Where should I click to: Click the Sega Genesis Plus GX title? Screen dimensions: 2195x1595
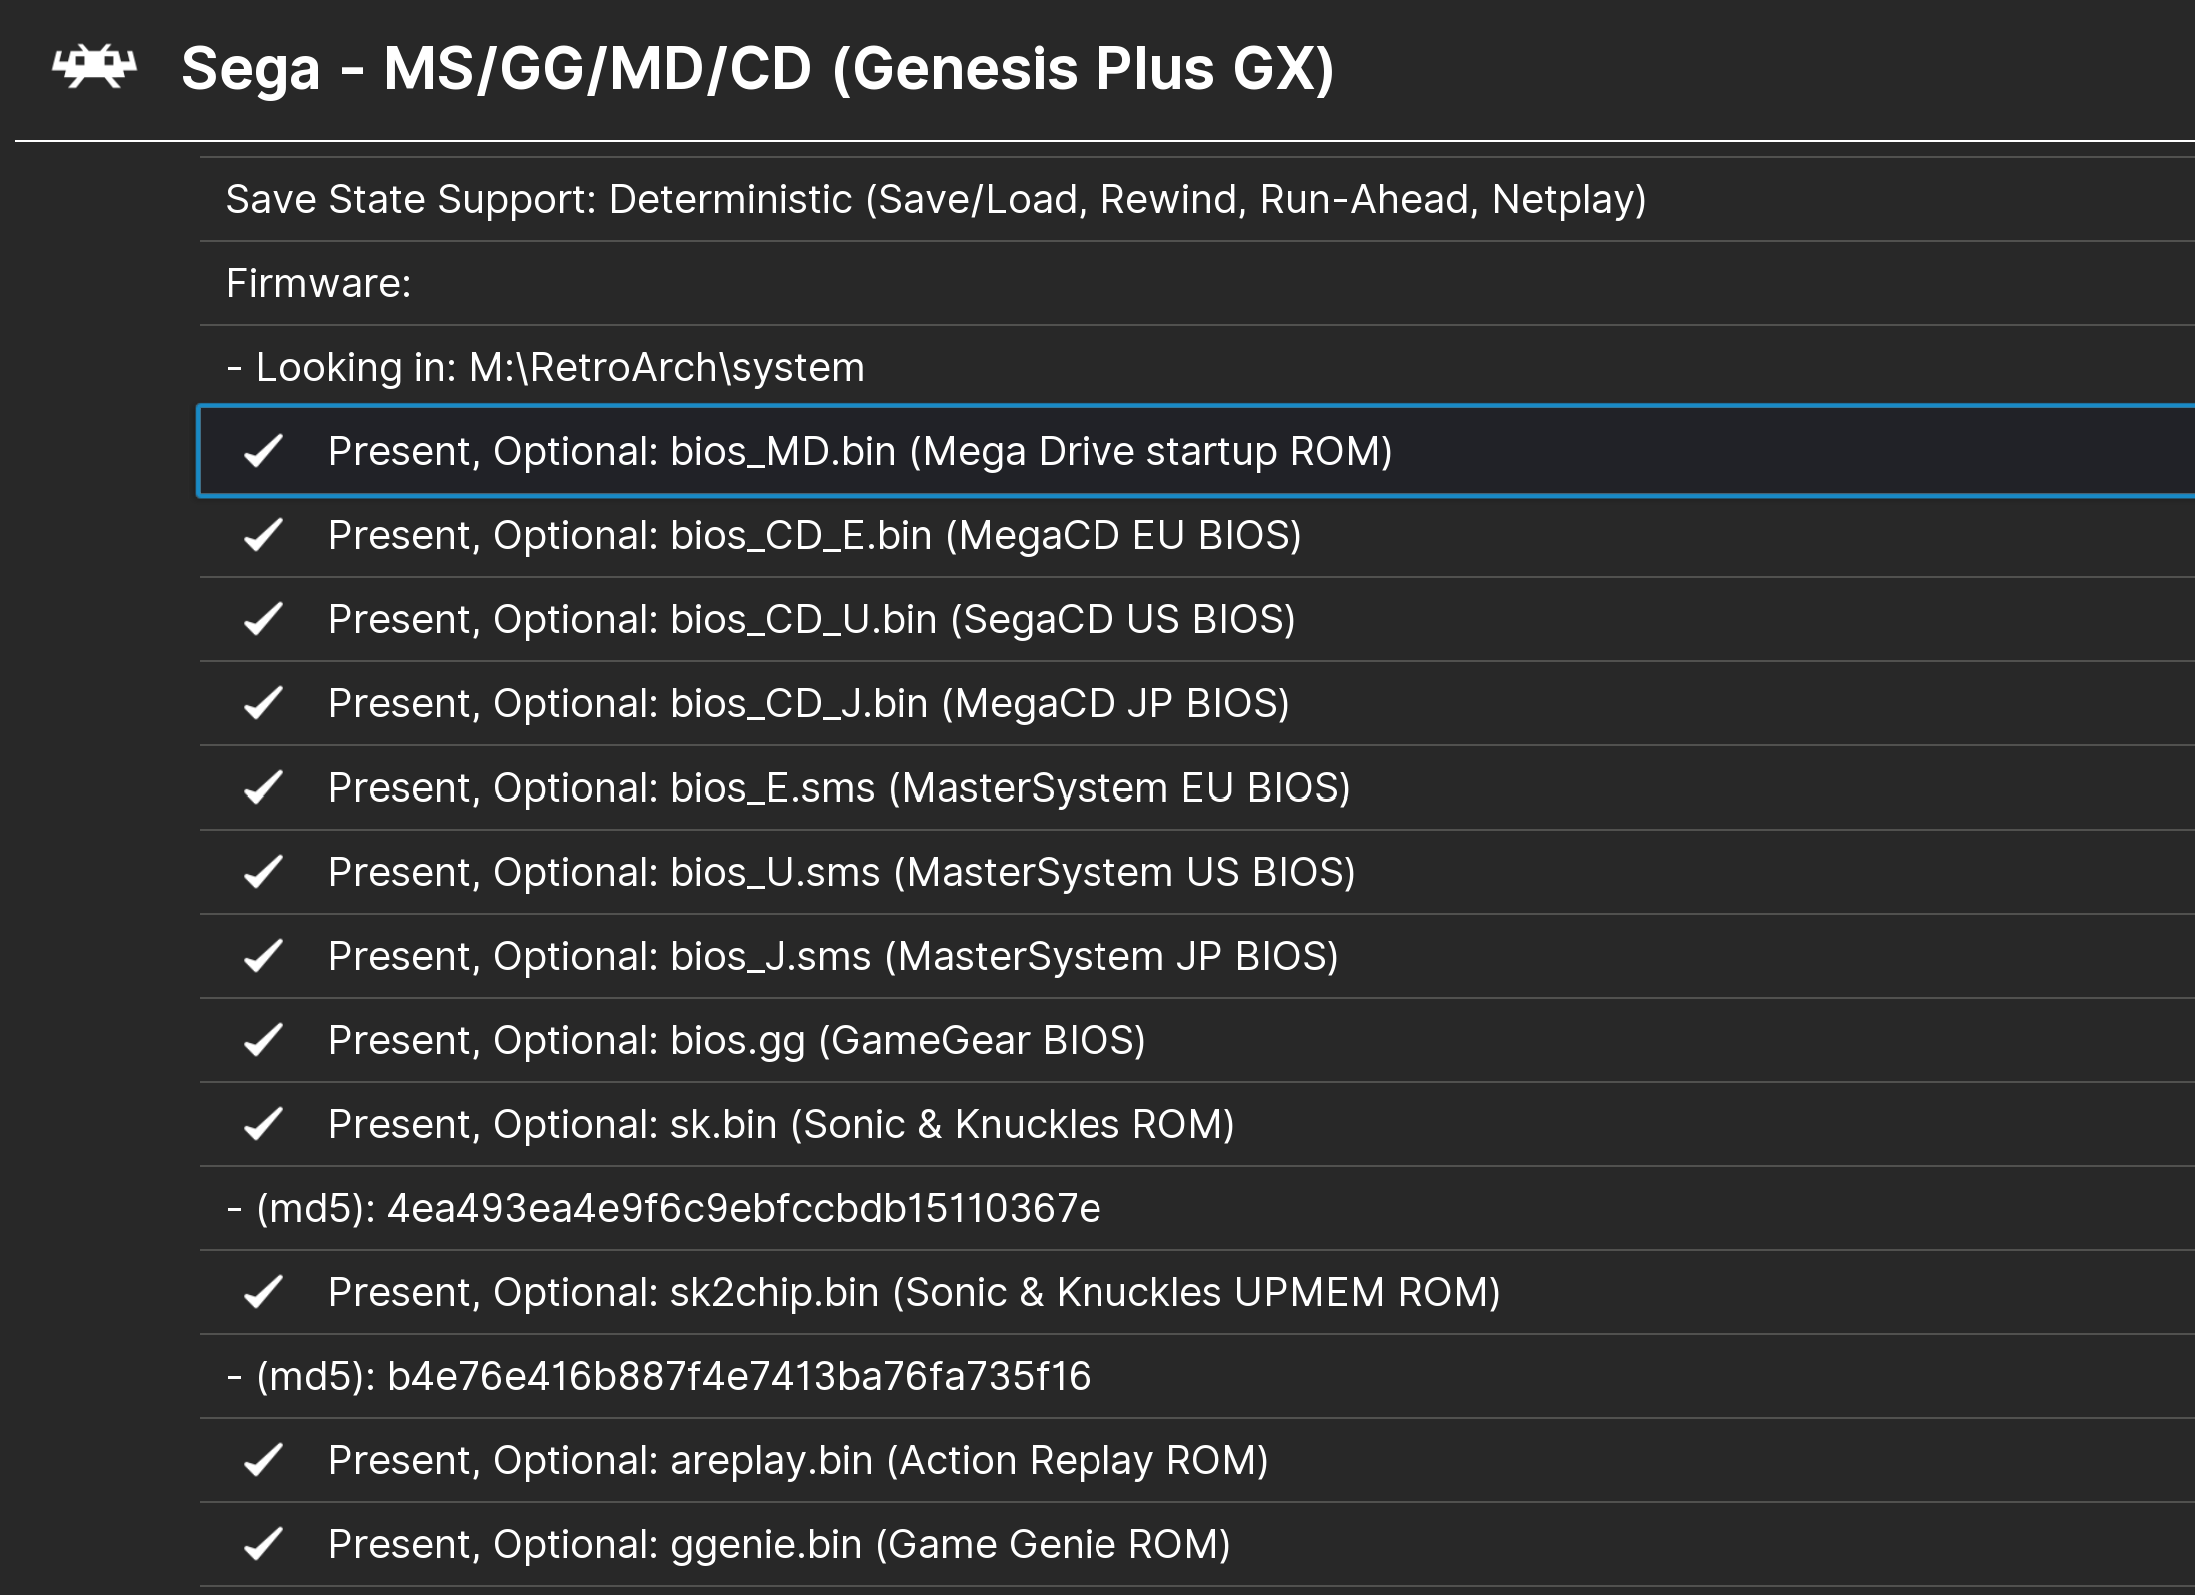[x=757, y=68]
